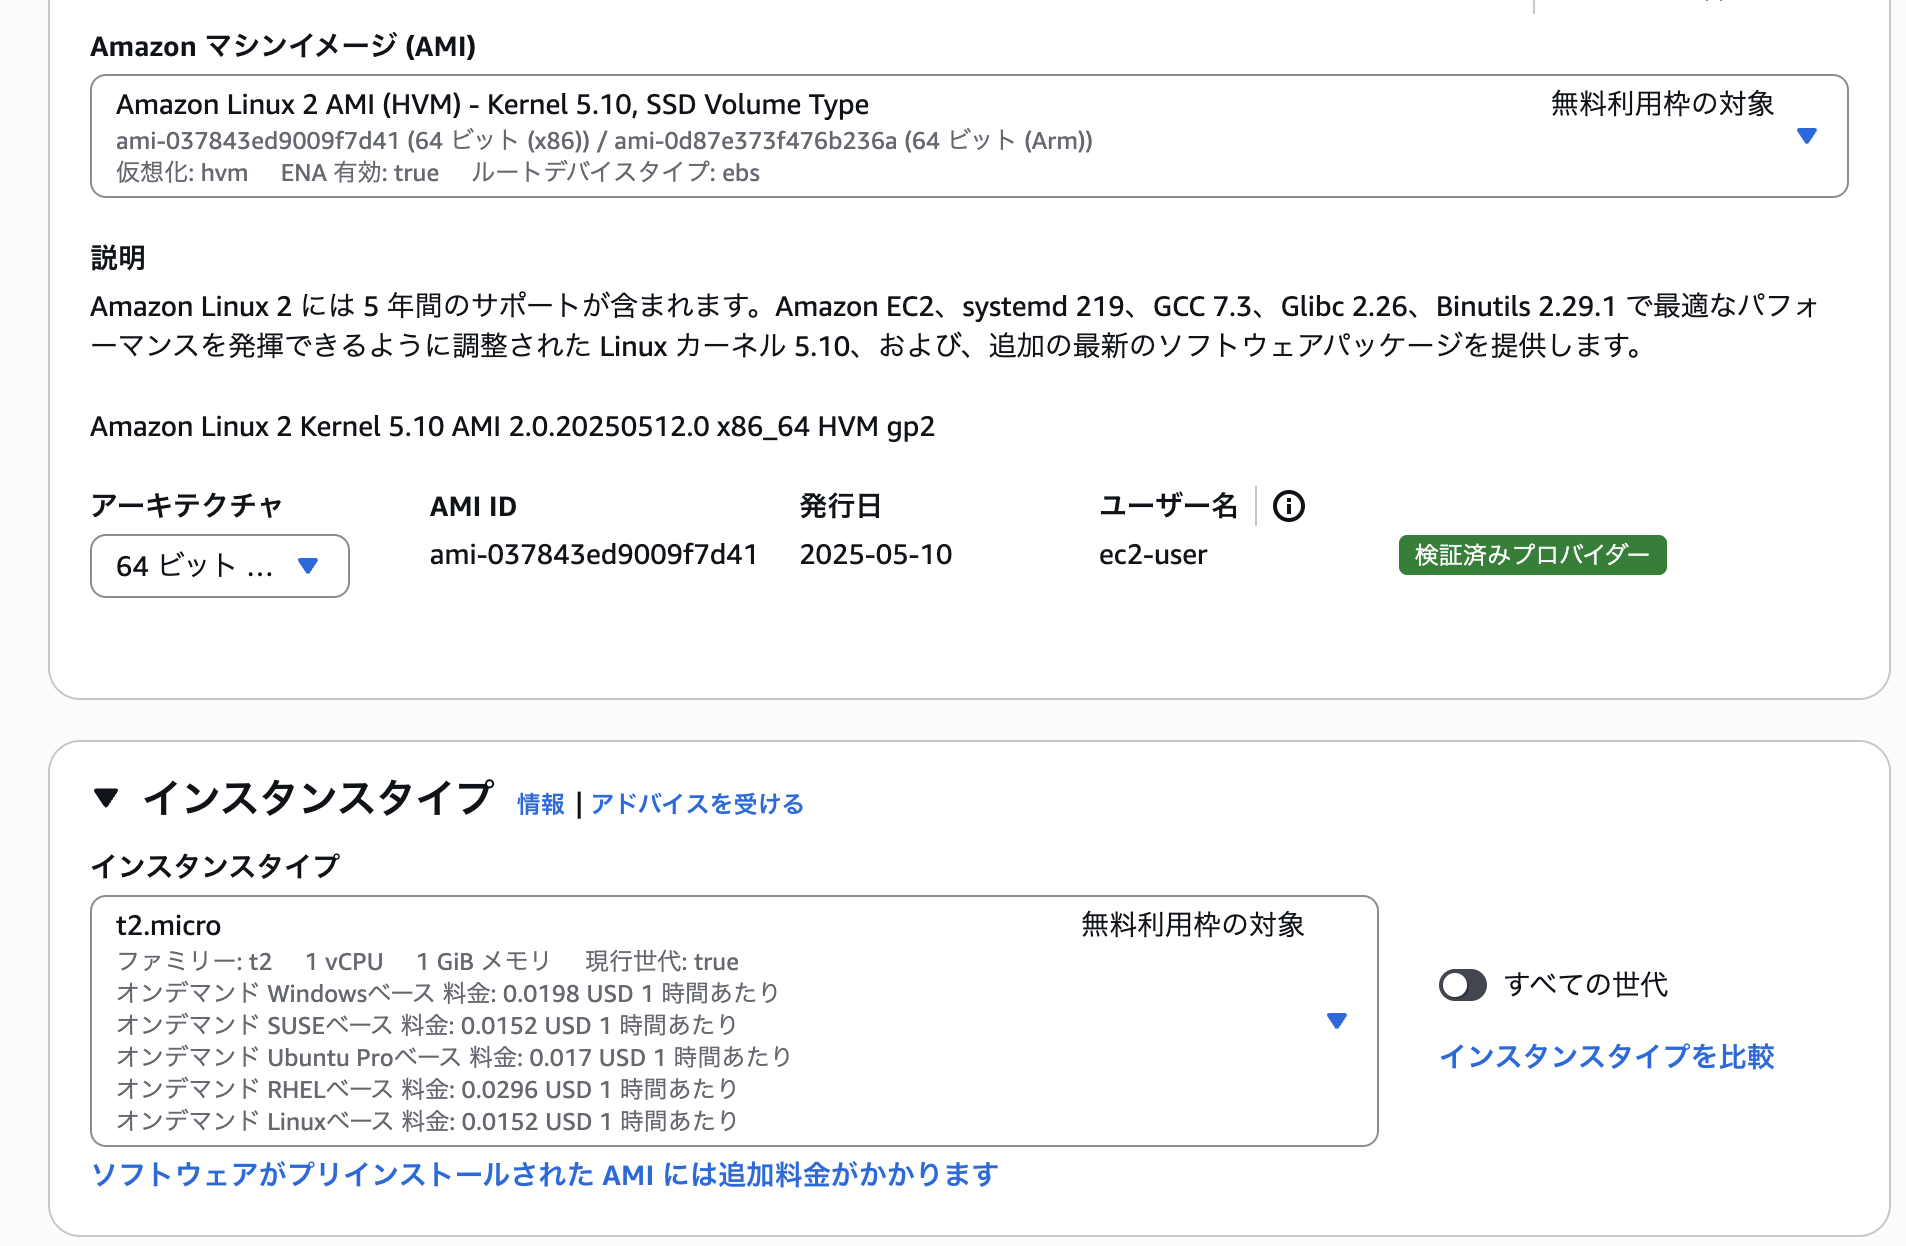Toggle the すべての世代 switch
Viewport: 1906px width, 1246px height.
click(x=1462, y=986)
